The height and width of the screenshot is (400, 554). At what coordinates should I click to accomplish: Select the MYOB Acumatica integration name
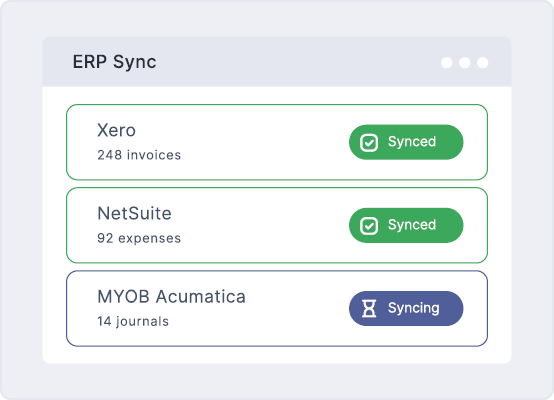pyautogui.click(x=171, y=296)
